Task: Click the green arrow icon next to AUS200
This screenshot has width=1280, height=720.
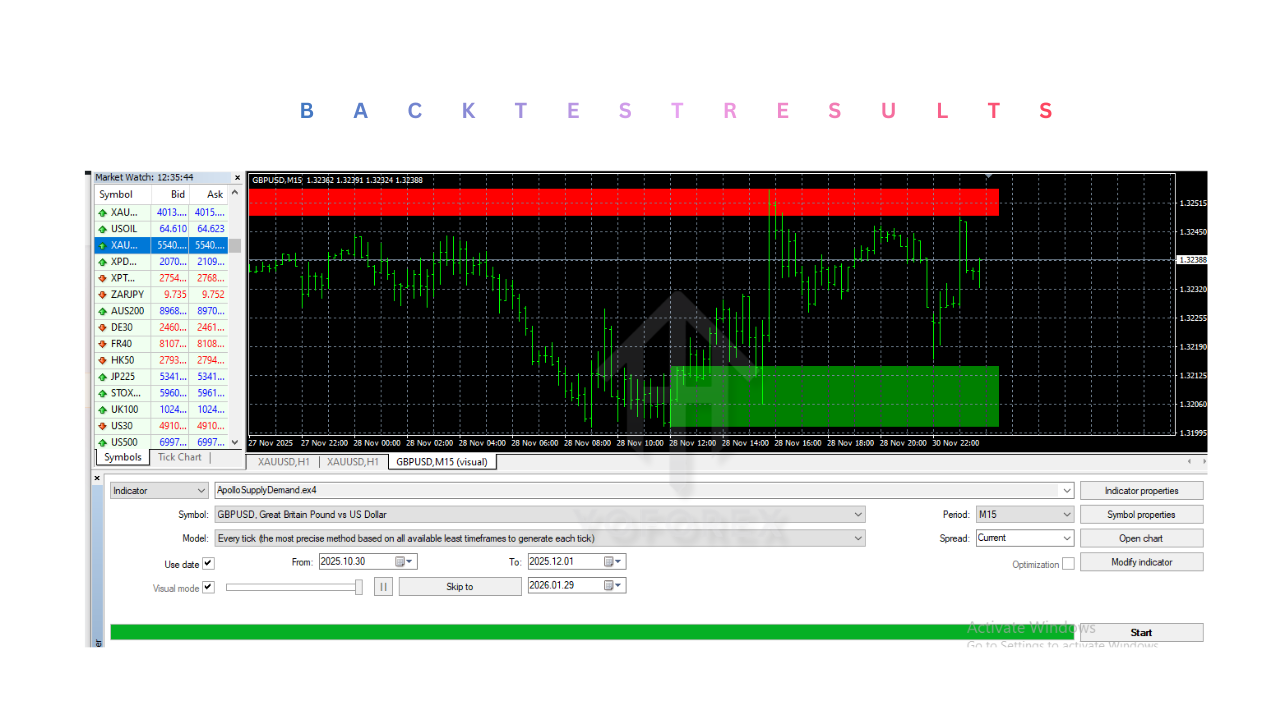Action: pos(103,311)
